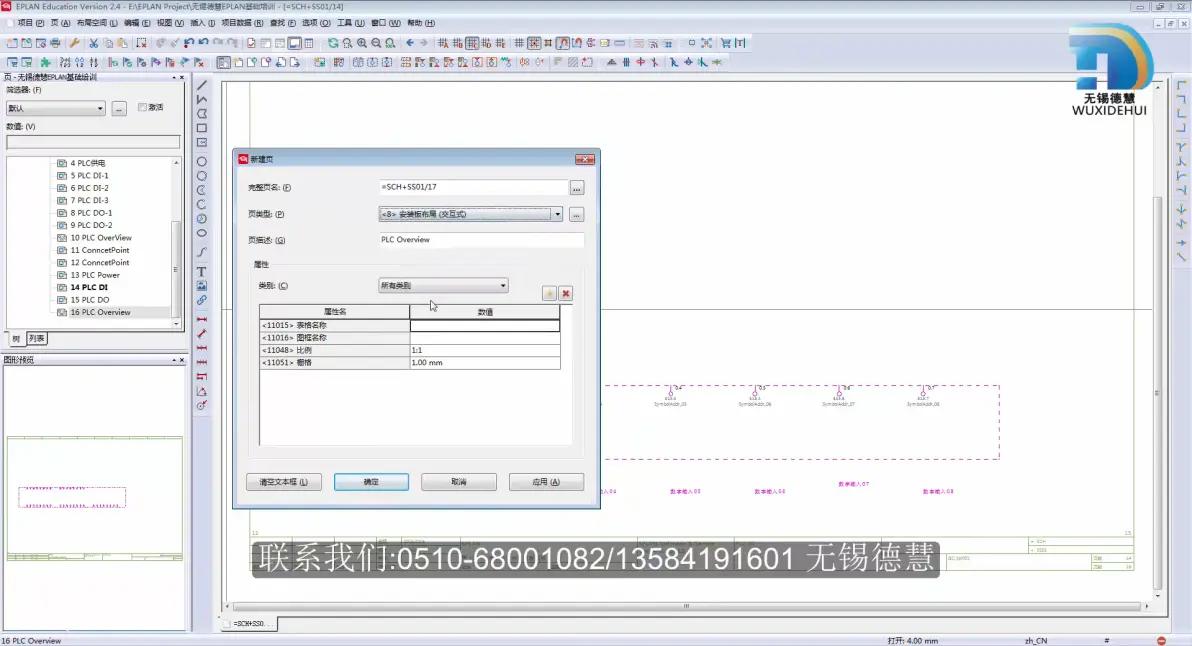Open the 项目数据 (R) menu

pyautogui.click(x=243, y=23)
